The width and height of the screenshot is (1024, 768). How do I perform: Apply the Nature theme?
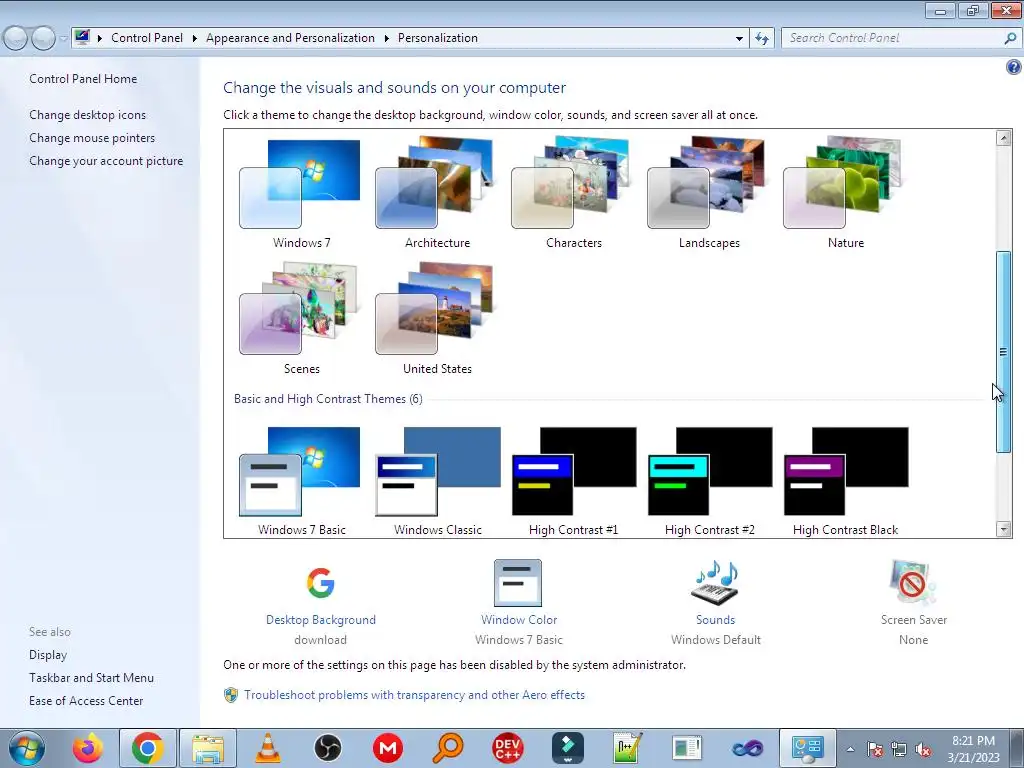(845, 193)
